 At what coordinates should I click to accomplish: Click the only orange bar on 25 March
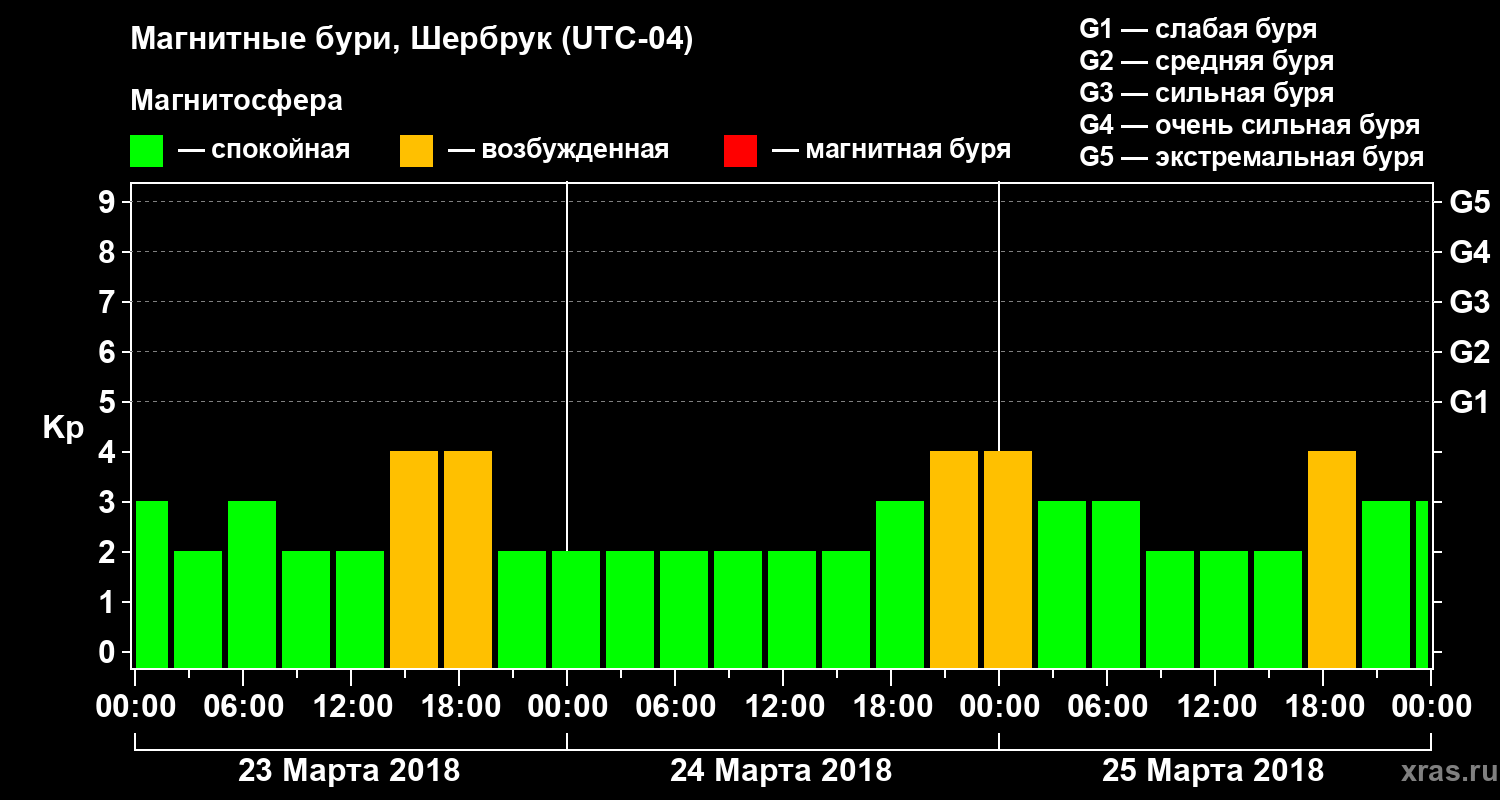1332,560
